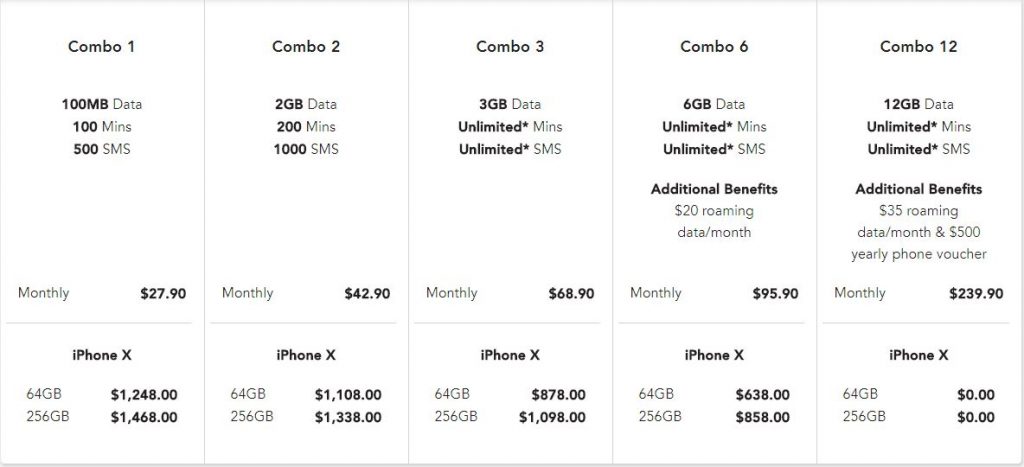This screenshot has height=467, width=1024.
Task: Click the 12GB Data allowance text
Action: 918,104
